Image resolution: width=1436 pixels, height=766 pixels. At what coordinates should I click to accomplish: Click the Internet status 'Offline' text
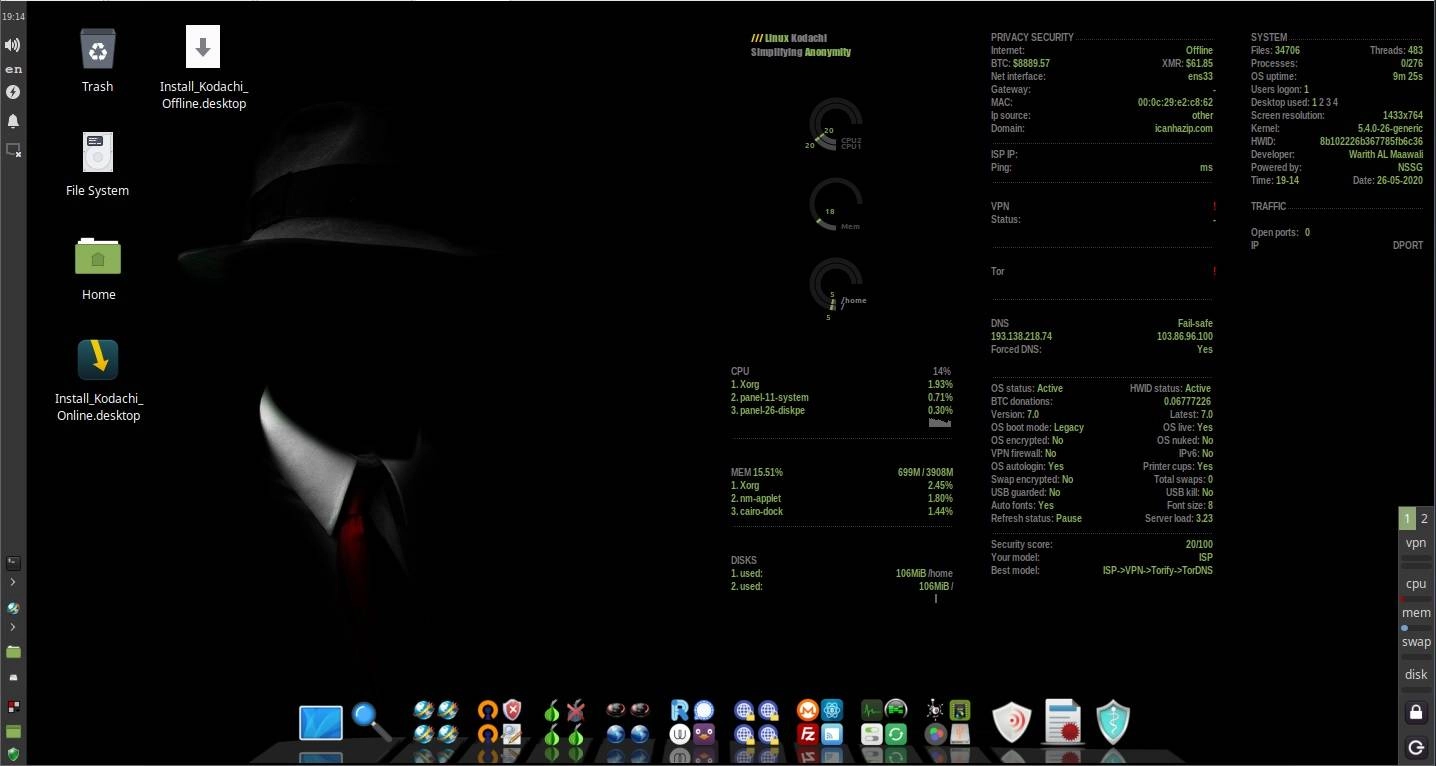1199,50
